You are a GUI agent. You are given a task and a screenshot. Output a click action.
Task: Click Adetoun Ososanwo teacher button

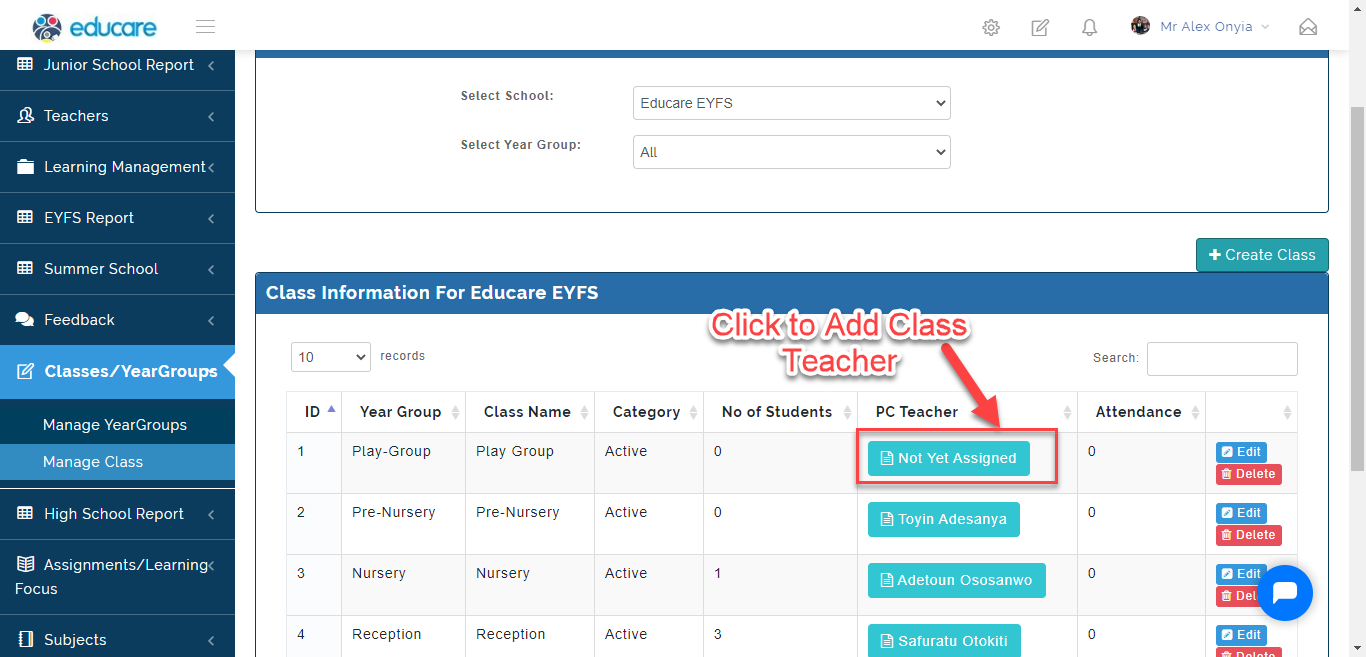[x=956, y=580]
